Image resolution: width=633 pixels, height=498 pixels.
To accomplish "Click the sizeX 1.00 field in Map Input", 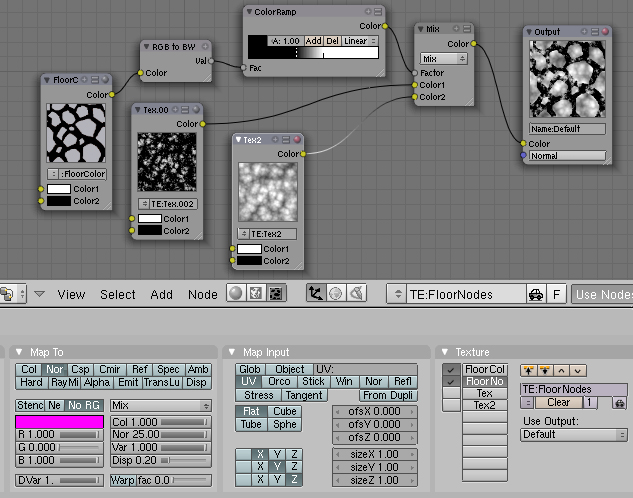I will [x=375, y=454].
